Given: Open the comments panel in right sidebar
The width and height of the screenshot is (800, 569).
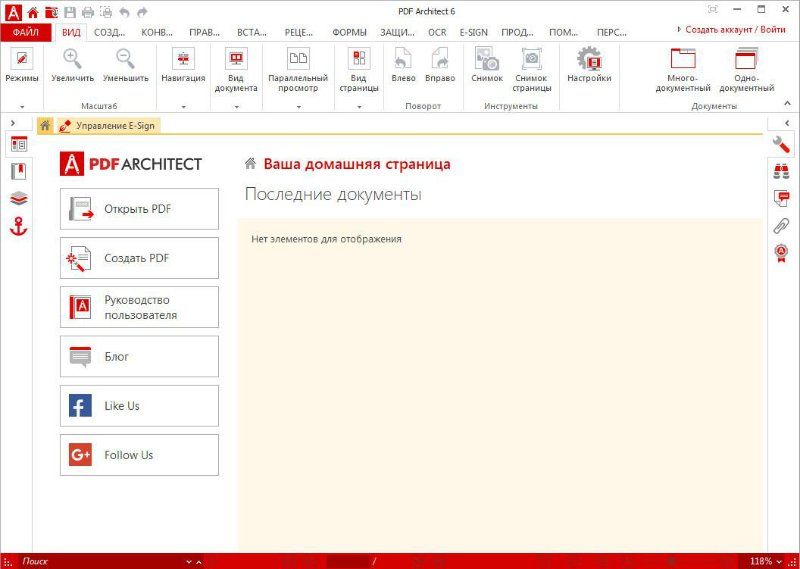Looking at the screenshot, I should [781, 199].
